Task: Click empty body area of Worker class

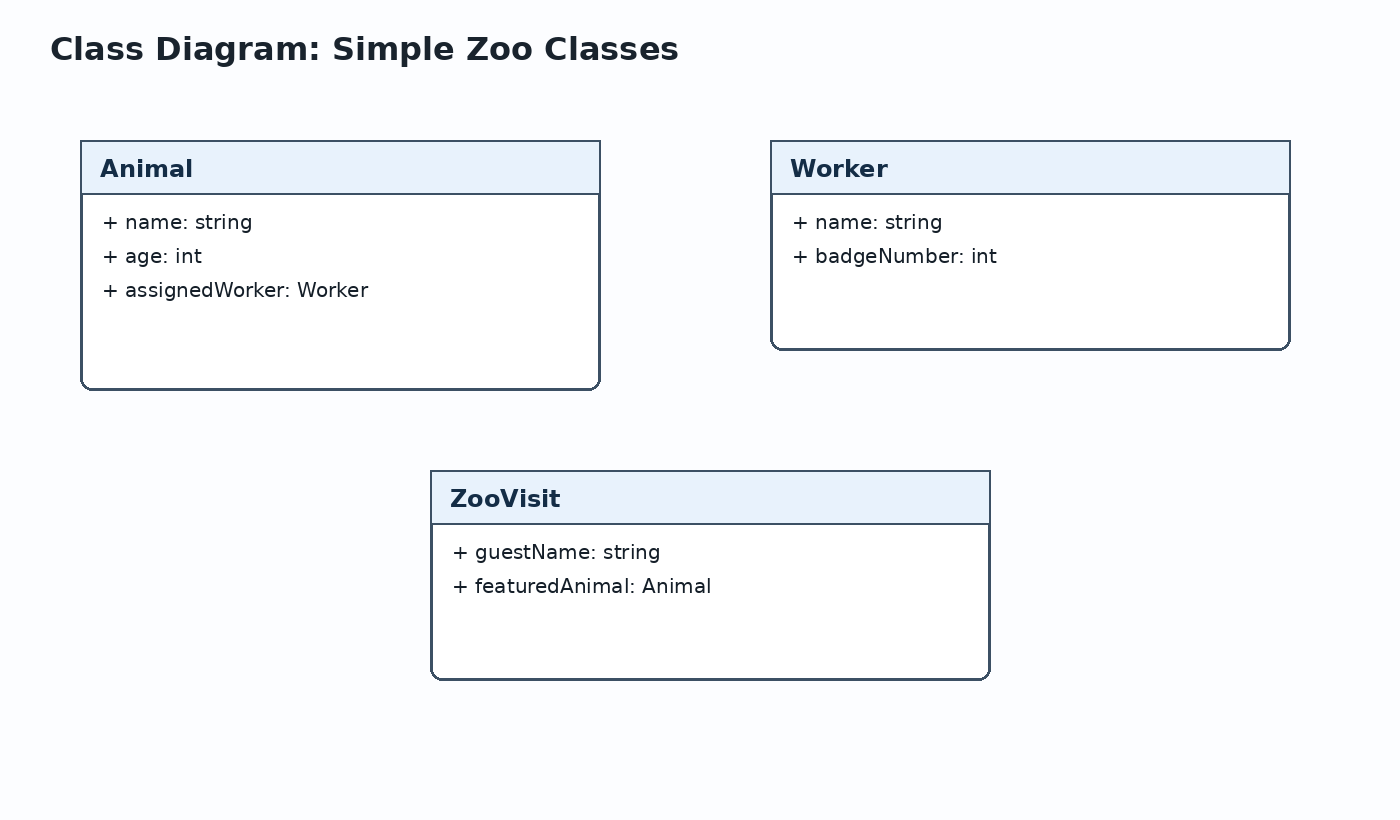Action: tap(1030, 308)
